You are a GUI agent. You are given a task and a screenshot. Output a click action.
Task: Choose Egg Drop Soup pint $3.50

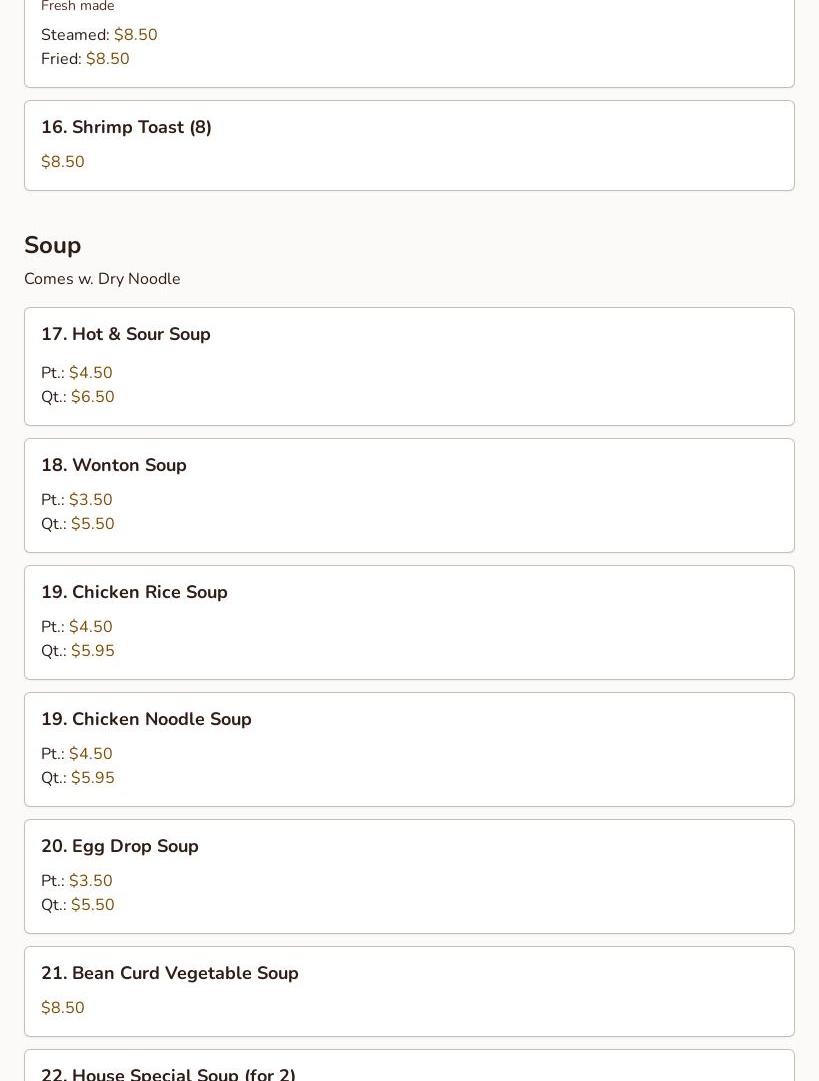coord(90,881)
